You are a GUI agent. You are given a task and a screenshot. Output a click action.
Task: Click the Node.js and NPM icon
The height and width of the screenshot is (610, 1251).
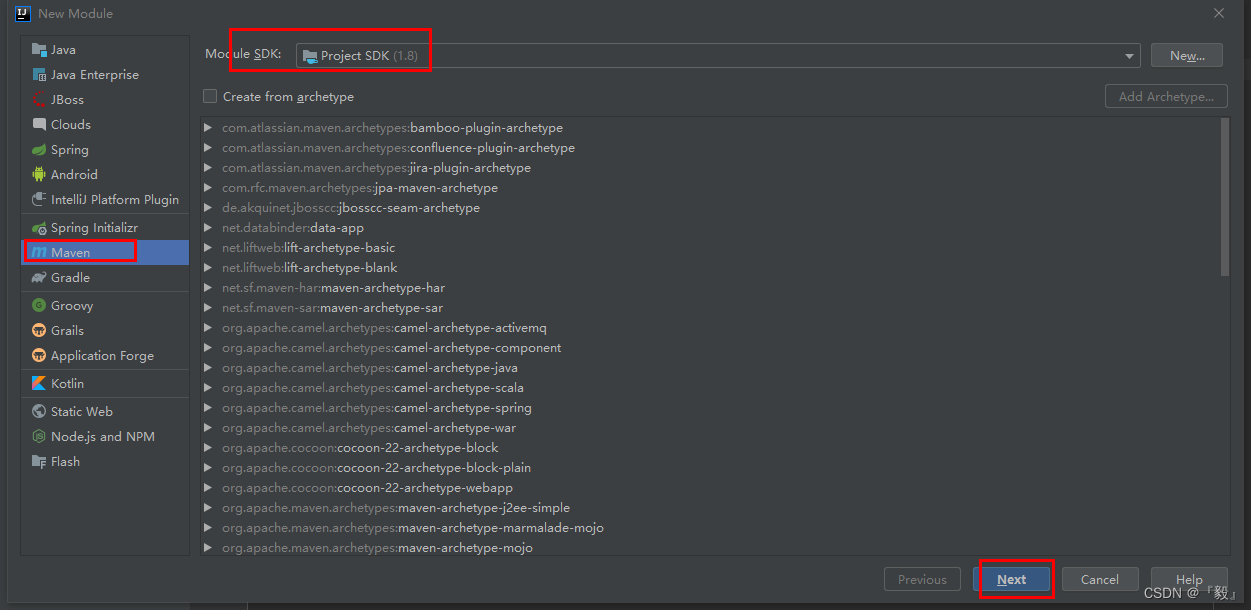click(x=39, y=437)
